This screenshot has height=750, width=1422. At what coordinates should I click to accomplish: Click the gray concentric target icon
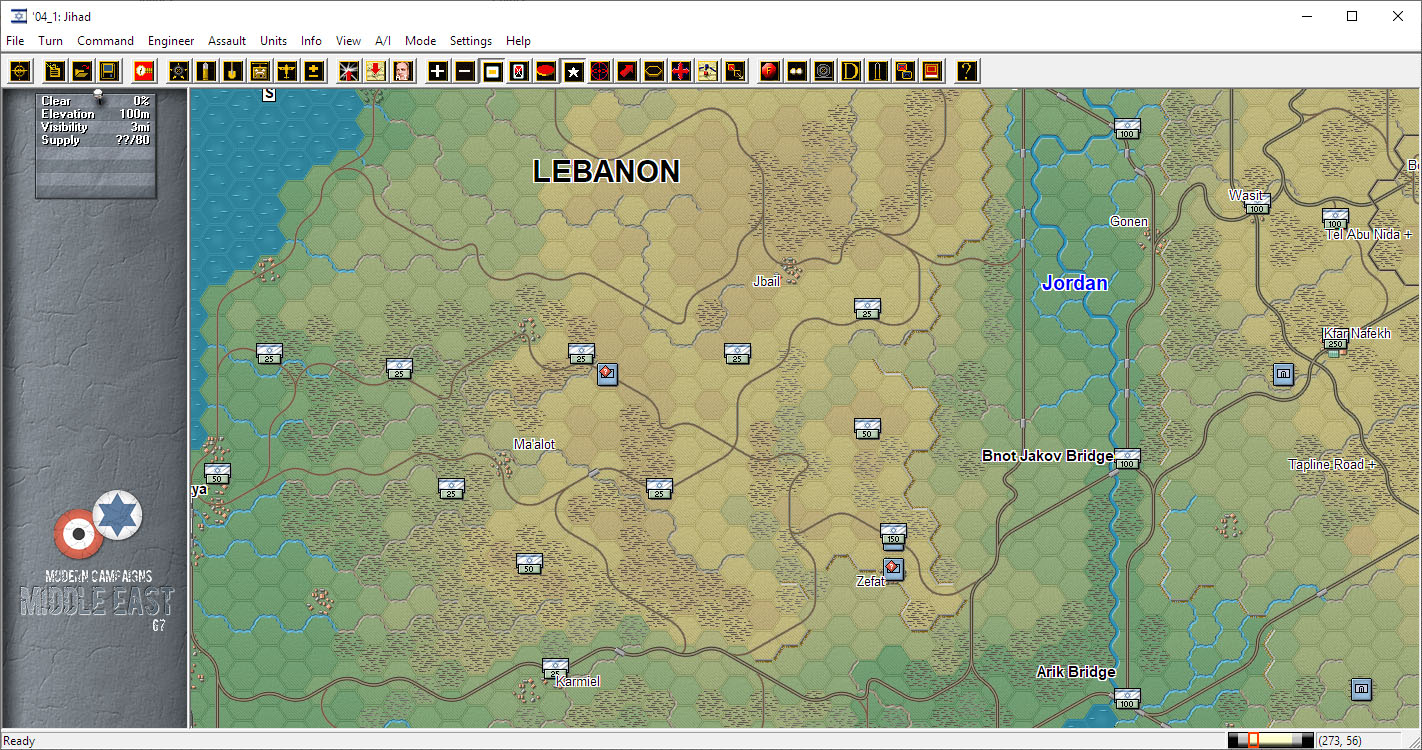(x=824, y=71)
